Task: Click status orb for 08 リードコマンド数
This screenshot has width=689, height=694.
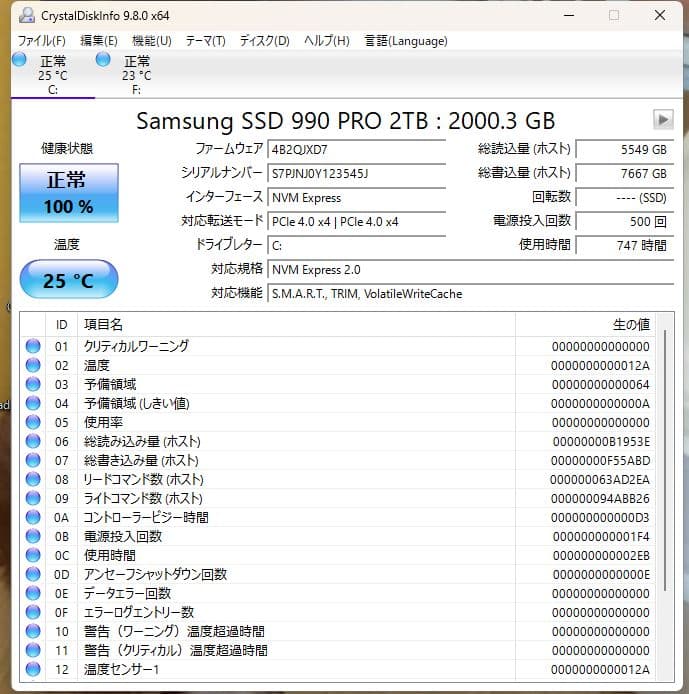Action: [33, 479]
